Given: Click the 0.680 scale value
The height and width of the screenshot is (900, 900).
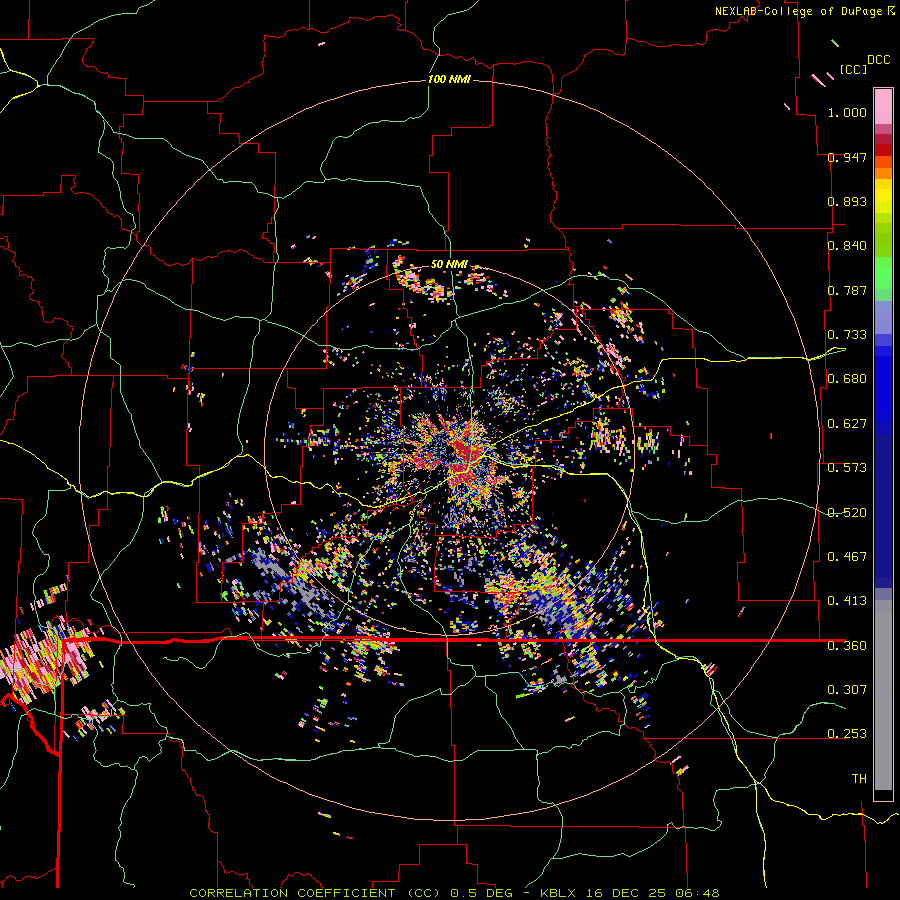Looking at the screenshot, I should [847, 379].
